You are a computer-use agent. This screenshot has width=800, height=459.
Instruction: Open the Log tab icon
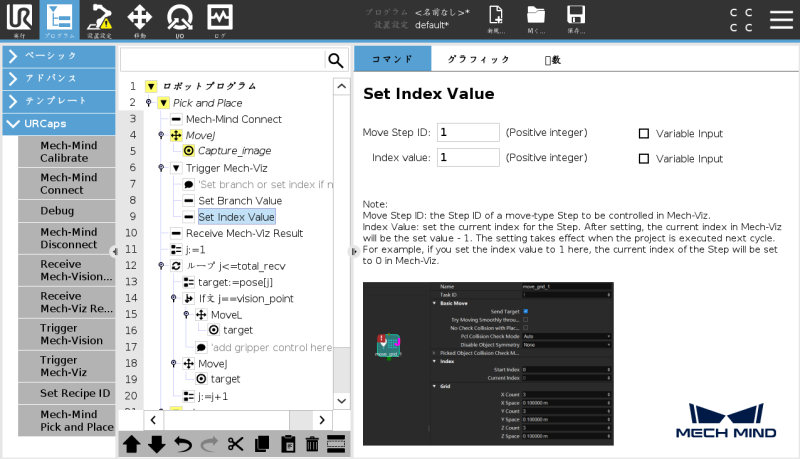point(220,19)
